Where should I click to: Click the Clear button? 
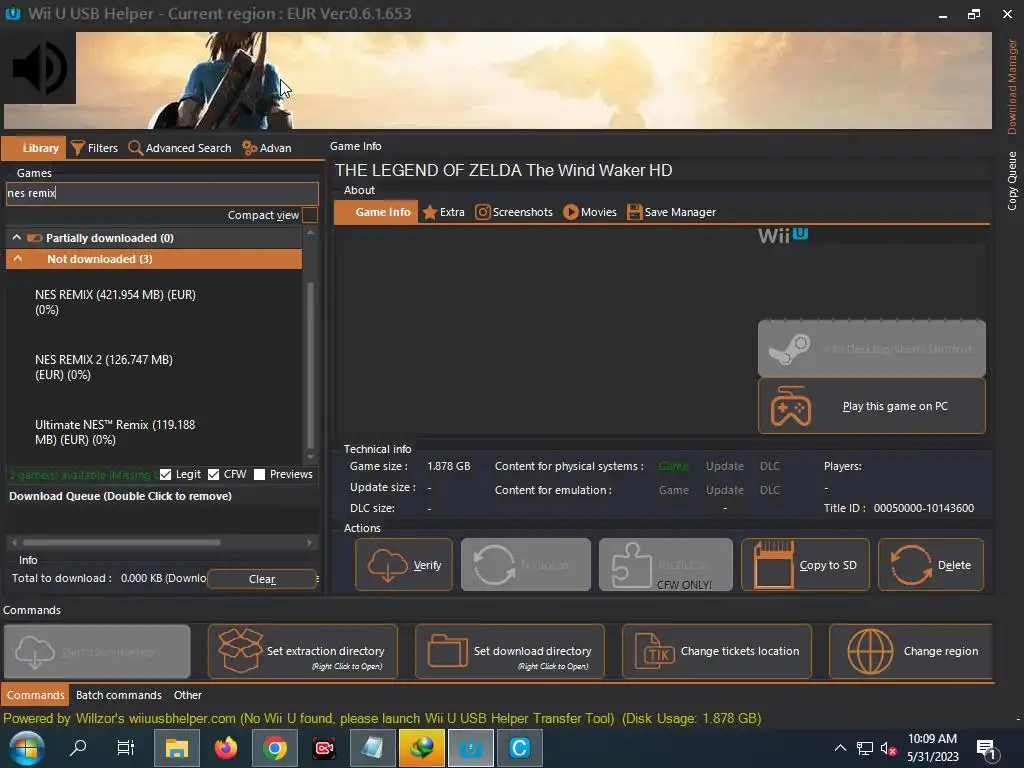[x=262, y=579]
